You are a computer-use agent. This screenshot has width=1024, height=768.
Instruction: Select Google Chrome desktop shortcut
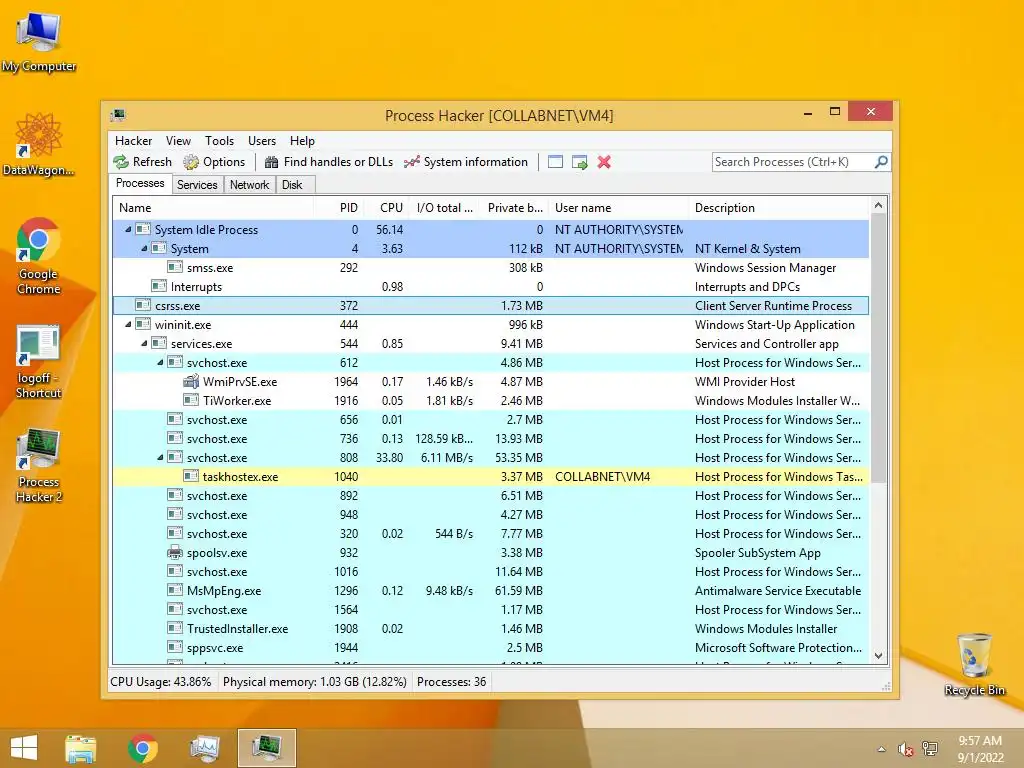39,257
